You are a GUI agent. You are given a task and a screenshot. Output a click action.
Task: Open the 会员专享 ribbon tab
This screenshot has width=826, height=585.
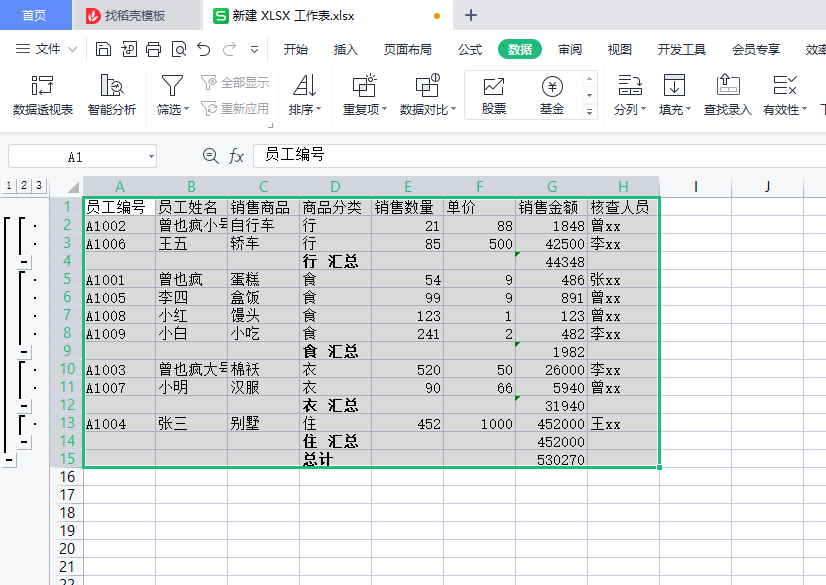tap(756, 49)
